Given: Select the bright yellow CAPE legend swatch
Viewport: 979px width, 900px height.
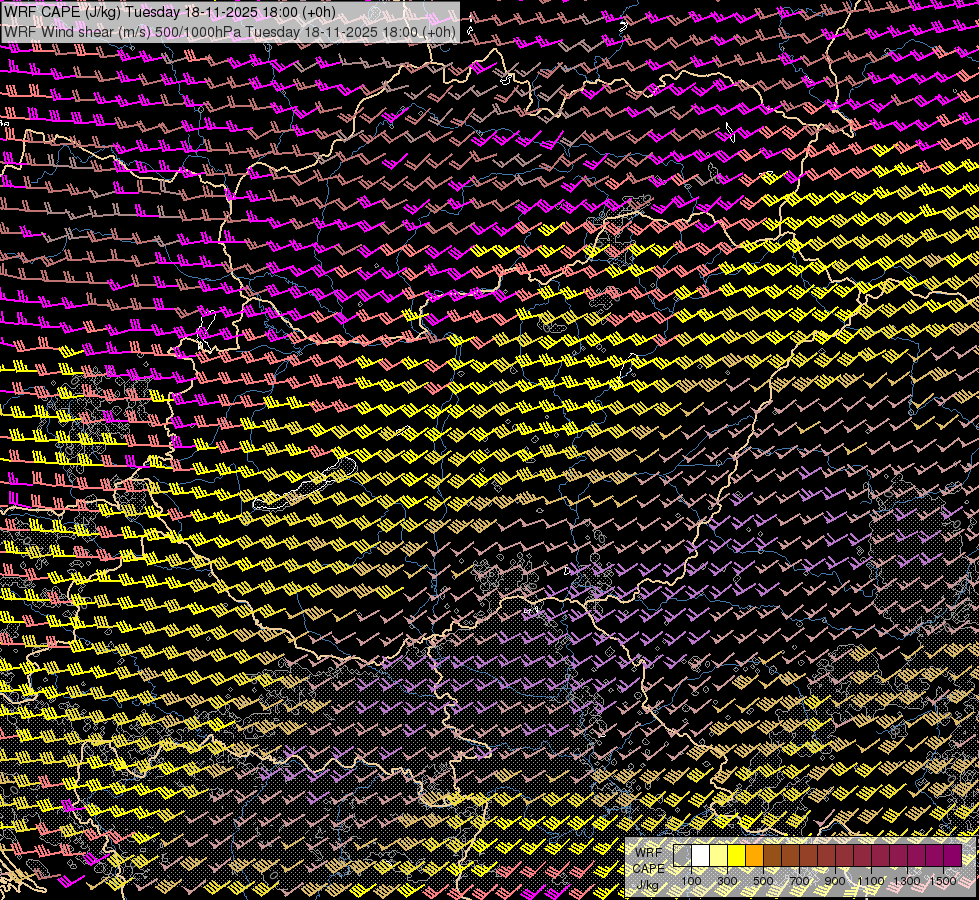Looking at the screenshot, I should [x=737, y=856].
